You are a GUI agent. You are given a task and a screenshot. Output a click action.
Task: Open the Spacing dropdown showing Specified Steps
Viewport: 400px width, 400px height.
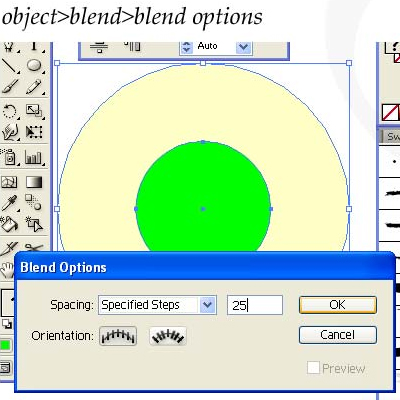[x=157, y=305]
